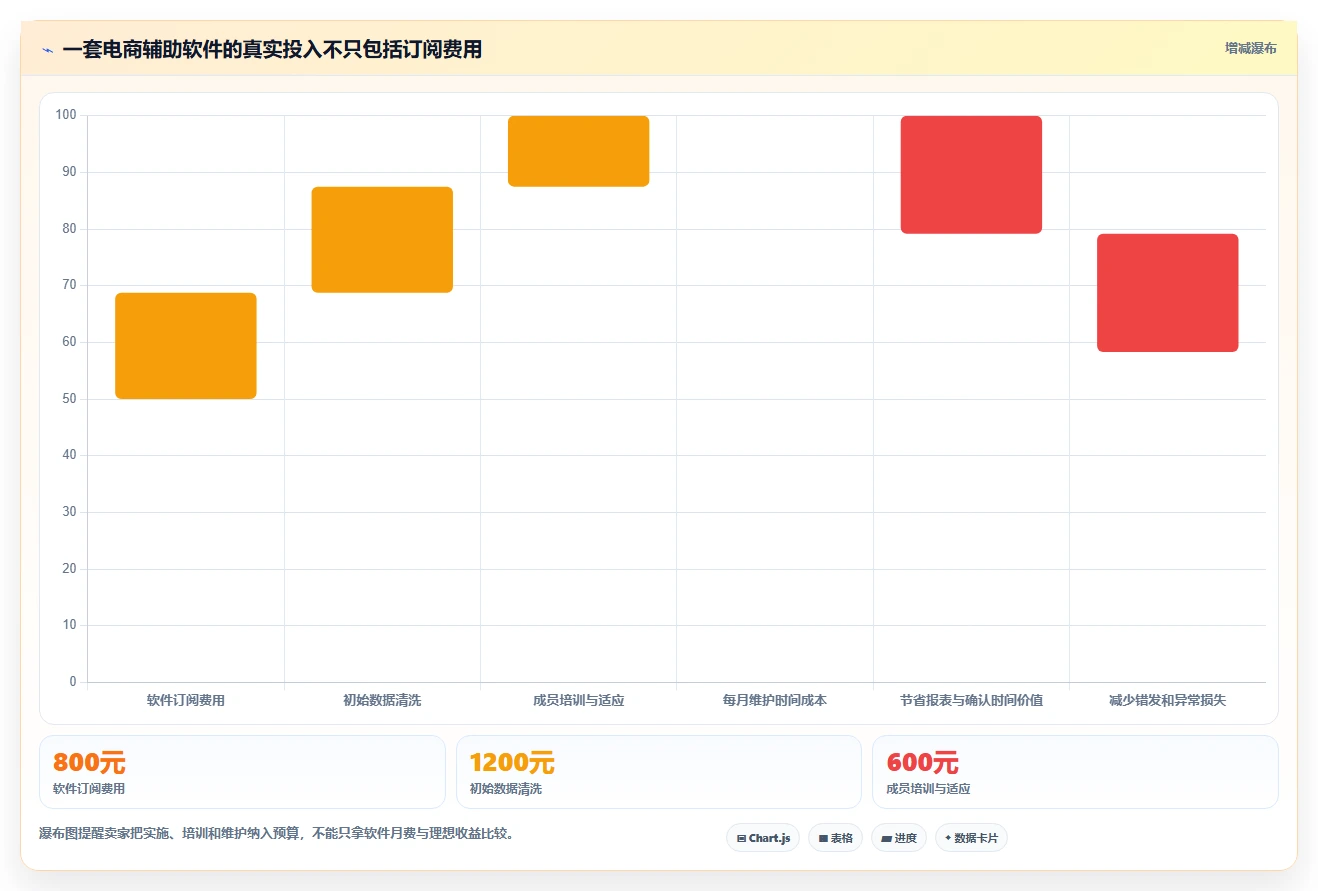This screenshot has width=1318, height=891.
Task: Click the 每月维护时间成本 x-axis label
Action: pos(775,701)
